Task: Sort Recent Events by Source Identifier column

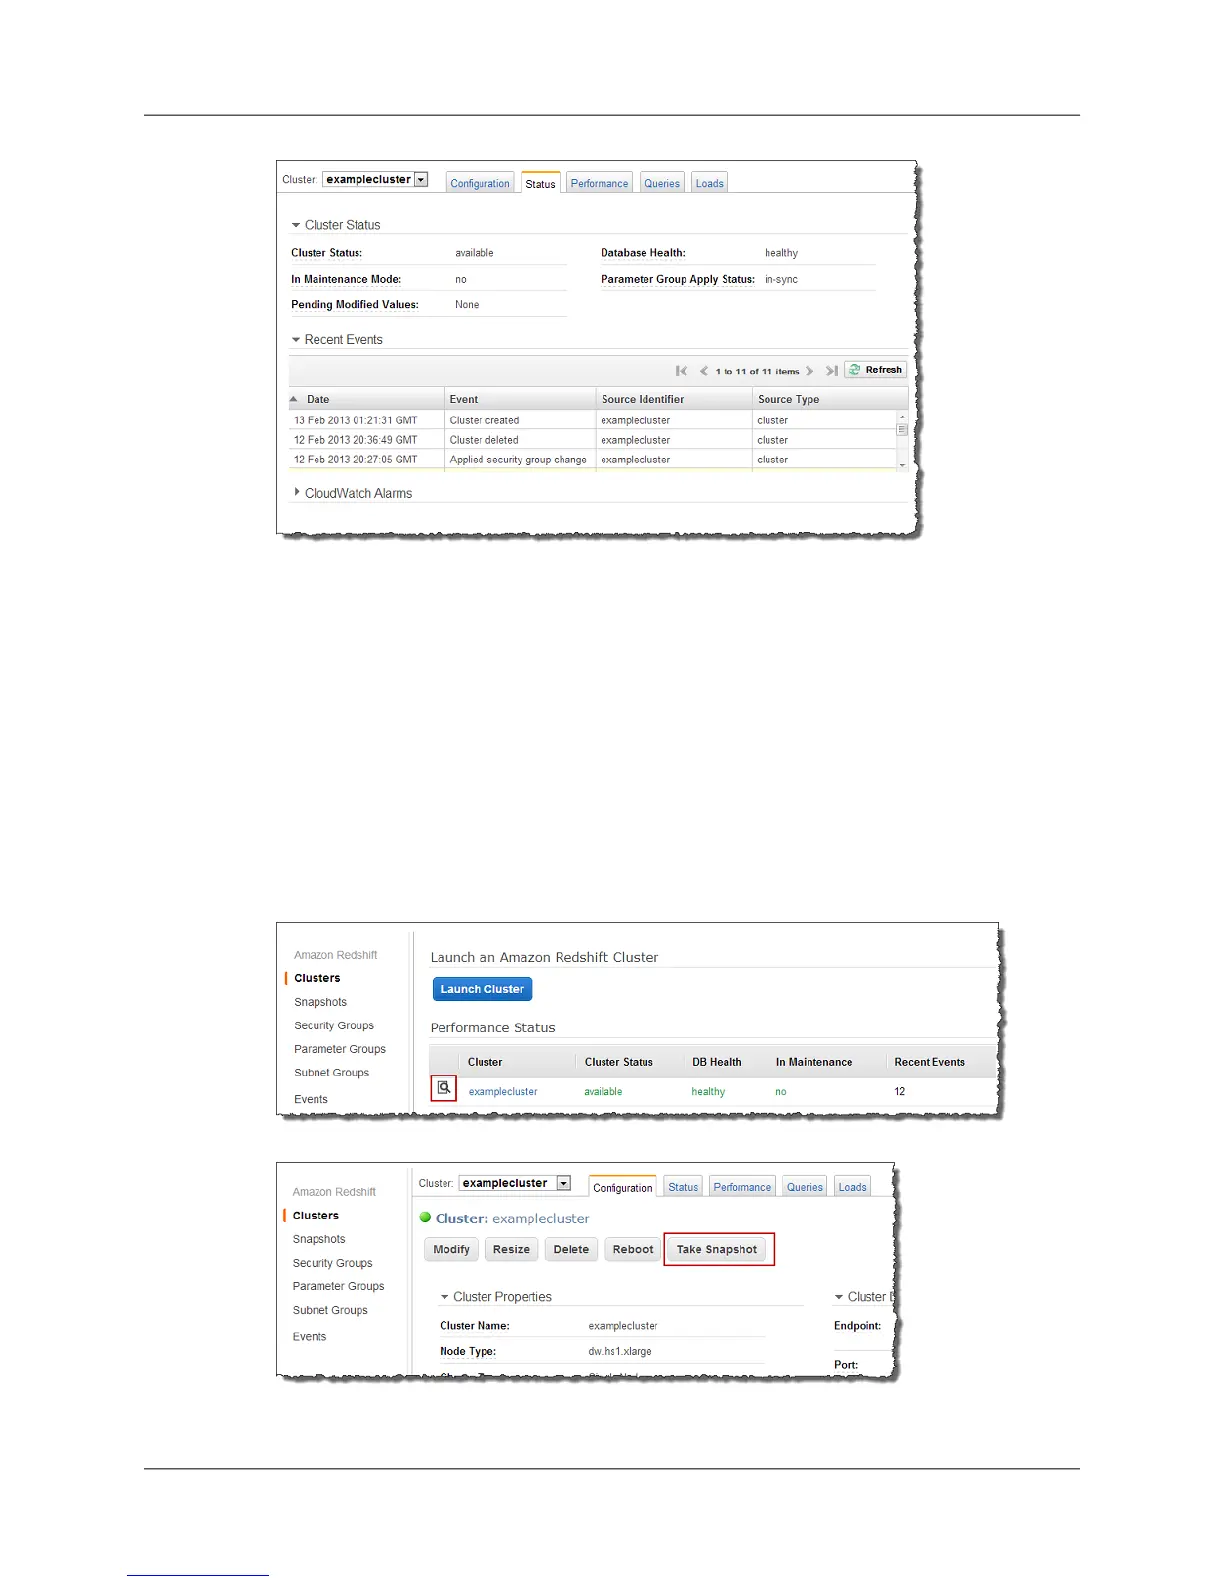Action: click(674, 399)
